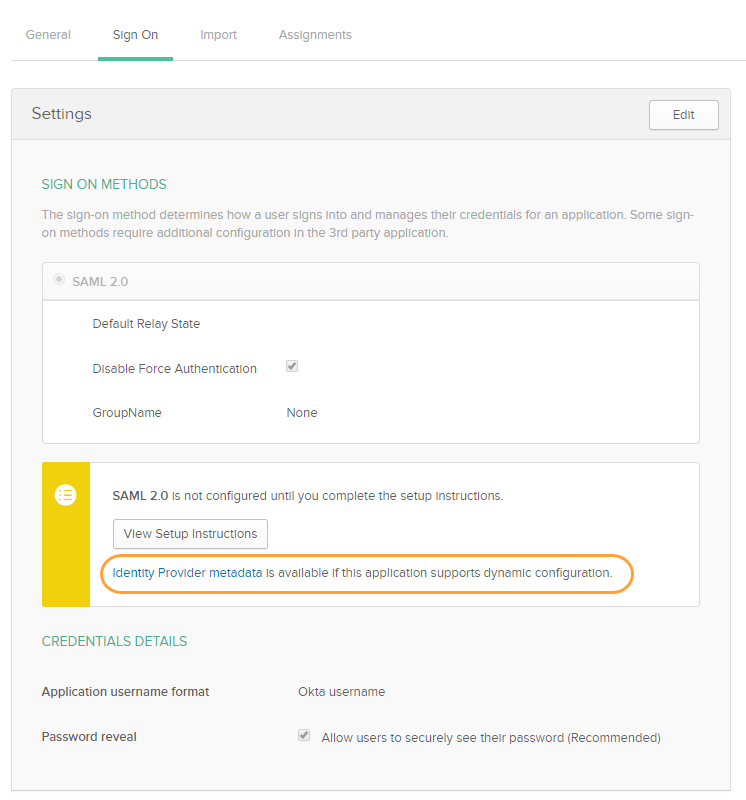Toggle the Disable Force Authentication checkbox
The width and height of the screenshot is (746, 800).
click(292, 367)
